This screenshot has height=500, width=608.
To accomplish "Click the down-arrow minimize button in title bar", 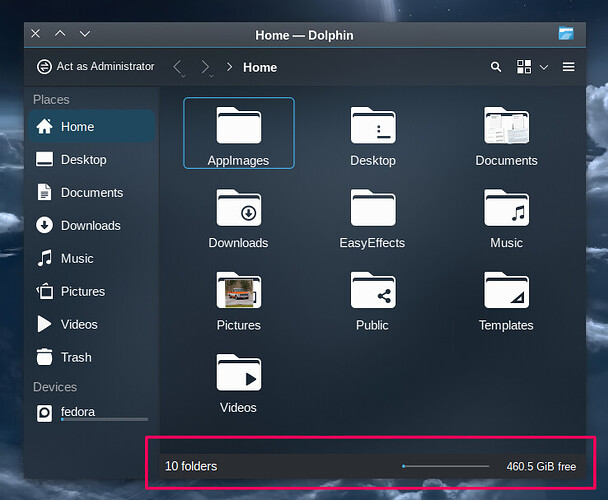I will tap(85, 34).
